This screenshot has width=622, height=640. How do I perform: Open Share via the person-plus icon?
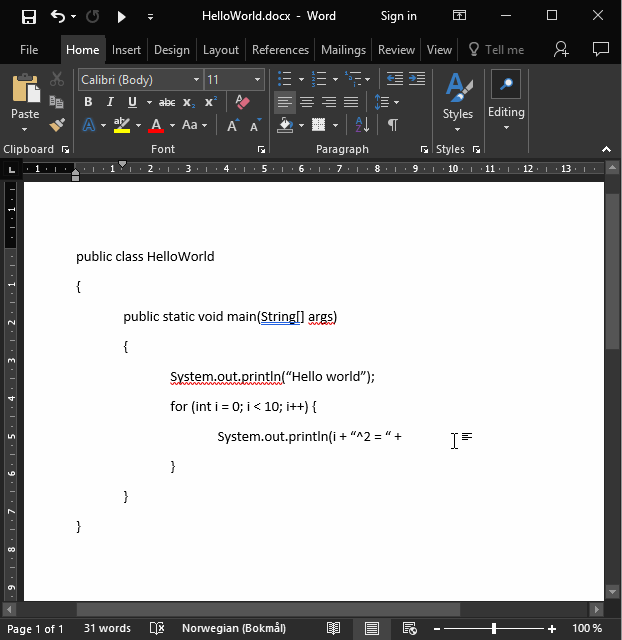click(x=561, y=49)
